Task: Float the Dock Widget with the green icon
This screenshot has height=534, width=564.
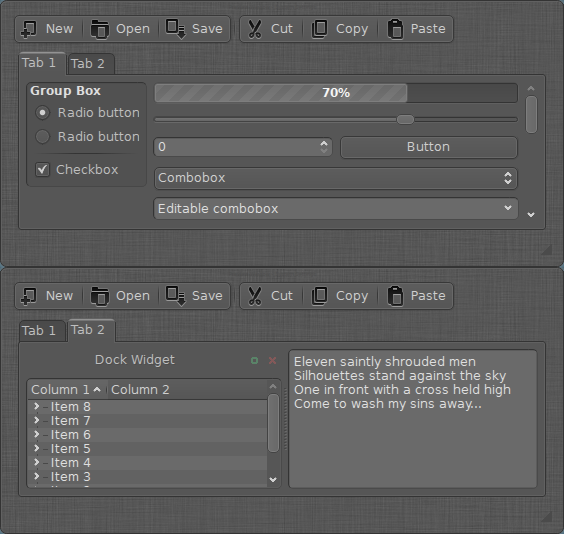Action: tap(254, 360)
